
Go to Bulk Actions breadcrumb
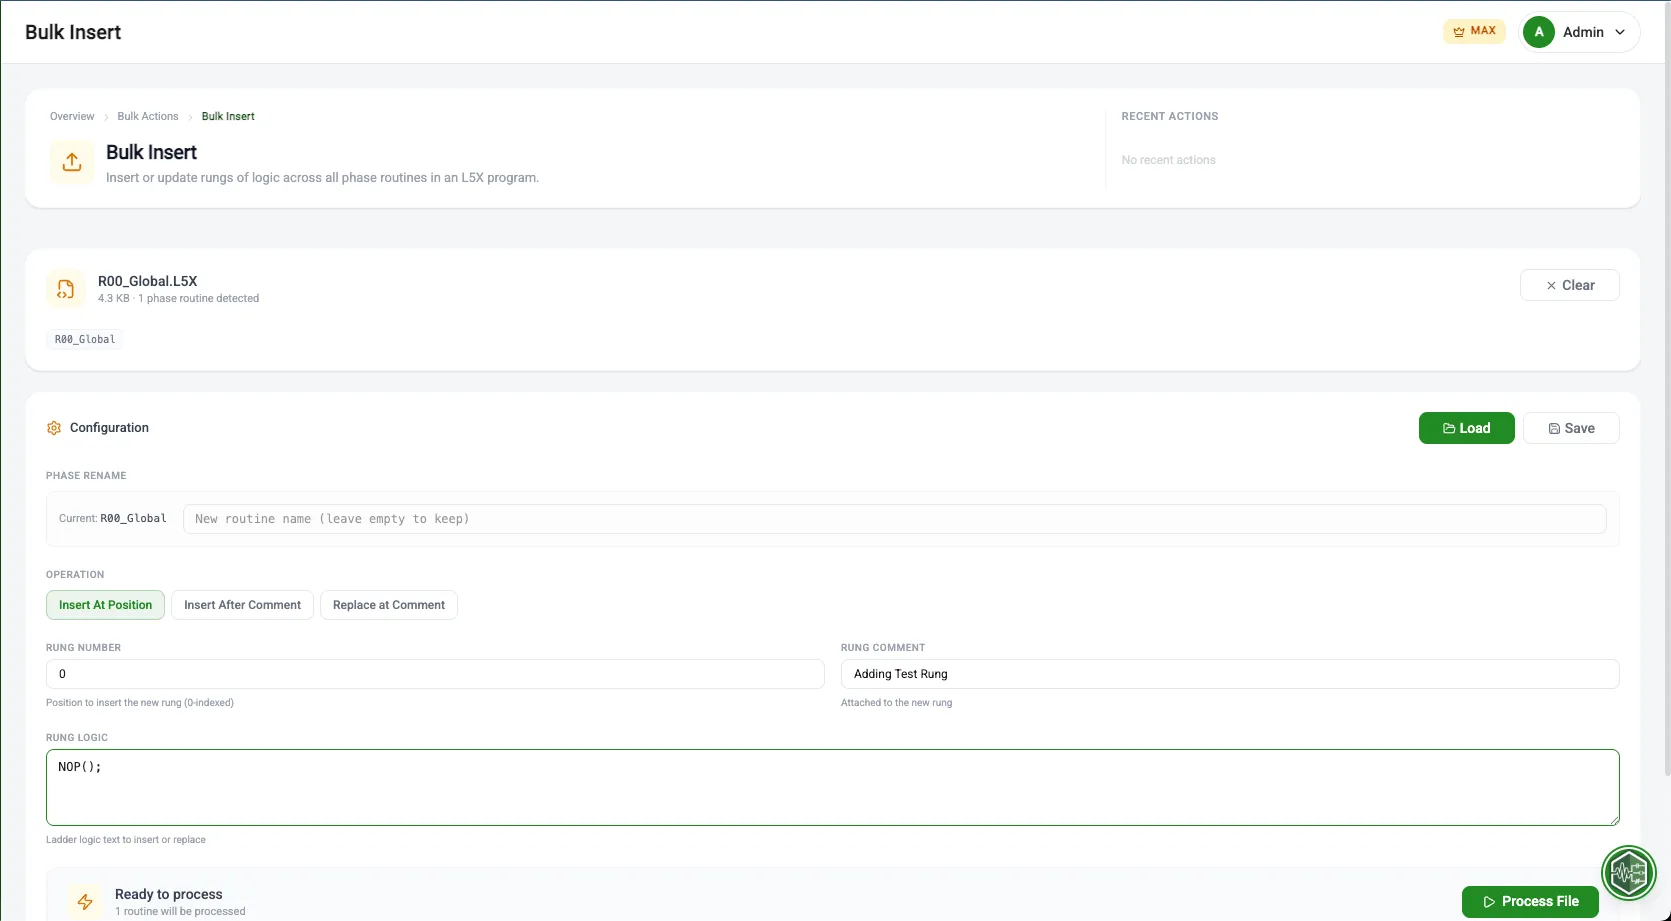tap(148, 116)
